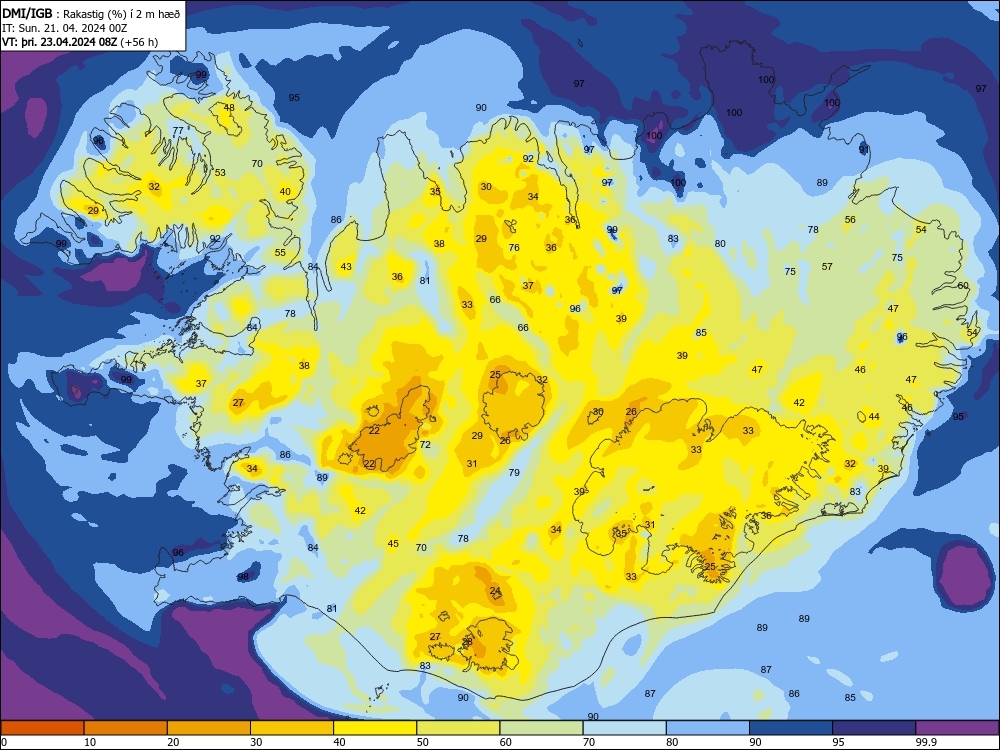Click the legend scale label '10'
Image resolution: width=1000 pixels, height=750 pixels.
(x=90, y=742)
